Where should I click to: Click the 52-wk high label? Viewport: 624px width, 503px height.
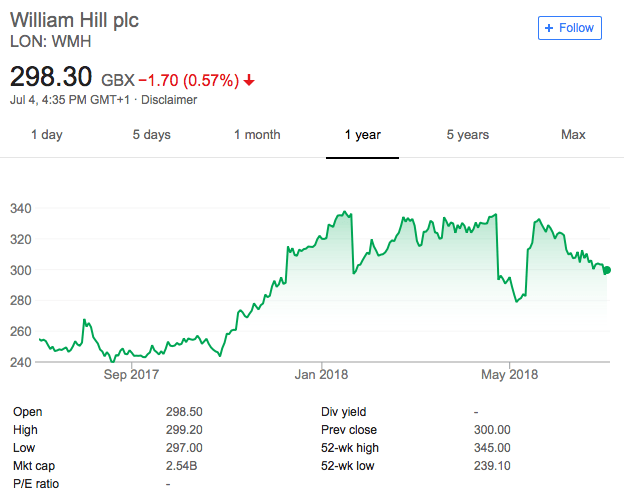tap(350, 448)
